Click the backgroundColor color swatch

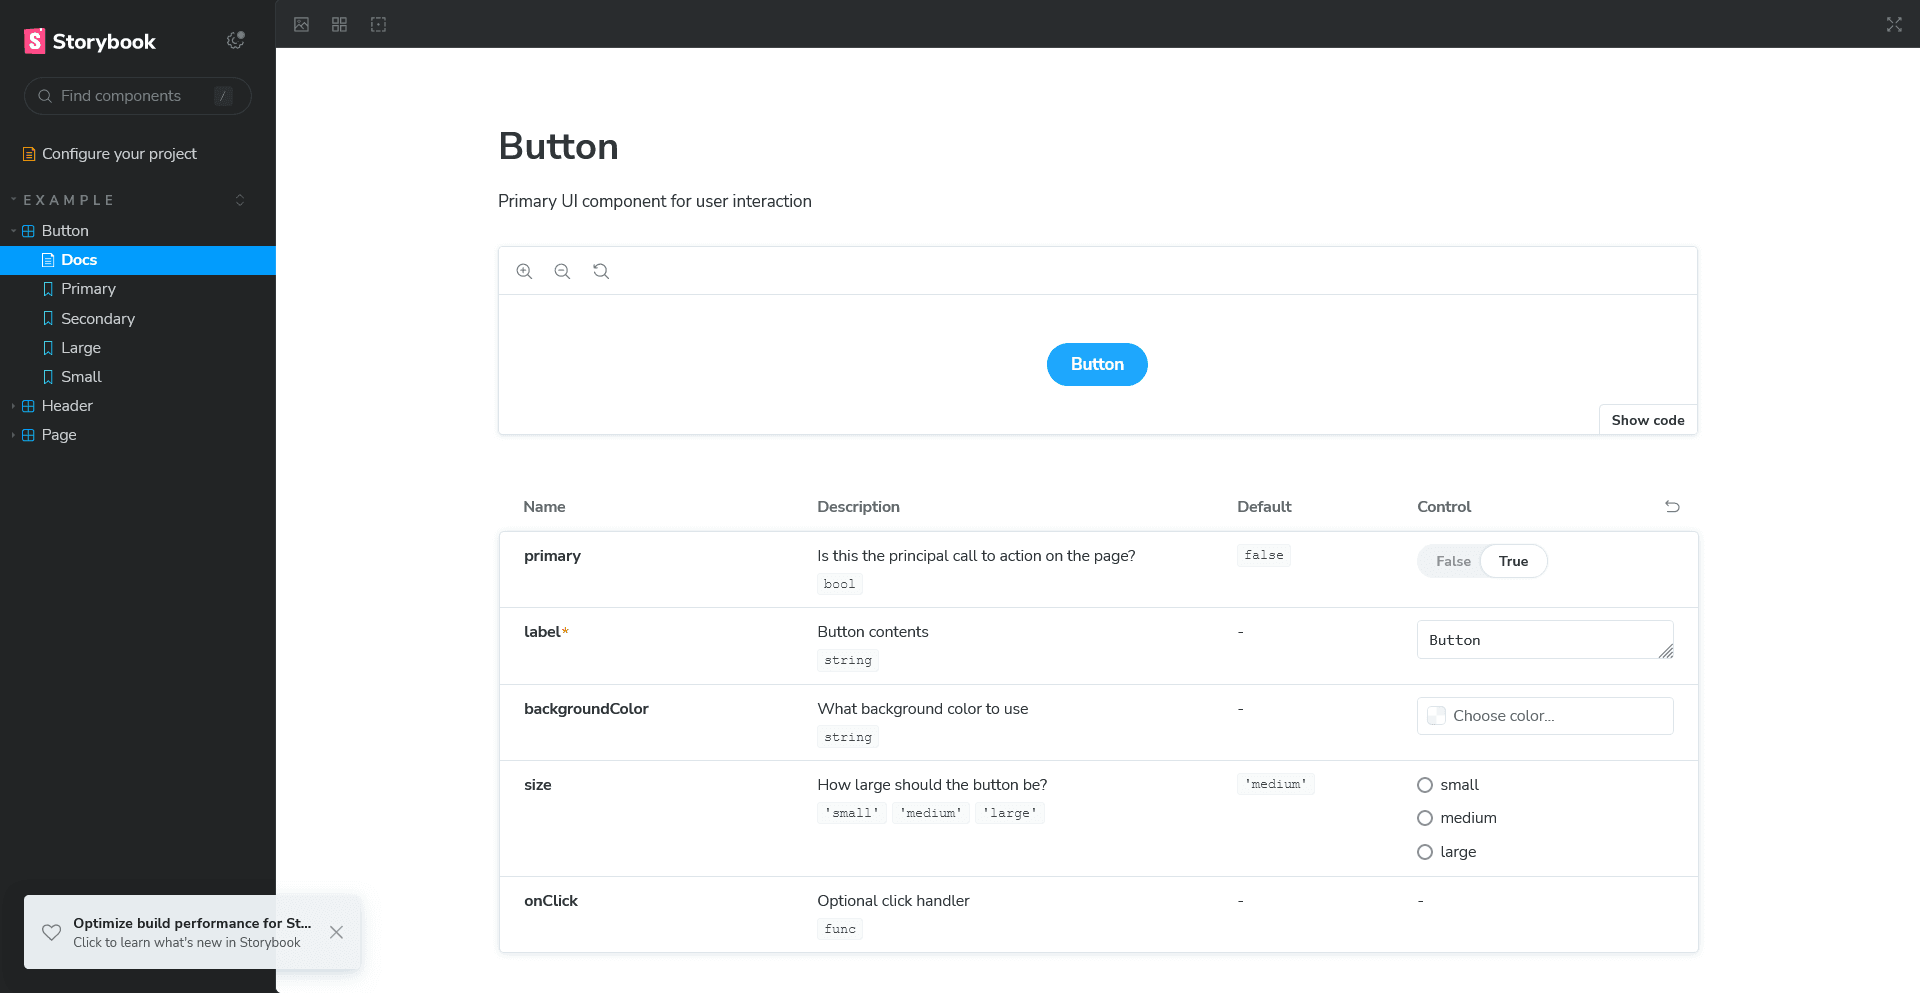point(1436,716)
